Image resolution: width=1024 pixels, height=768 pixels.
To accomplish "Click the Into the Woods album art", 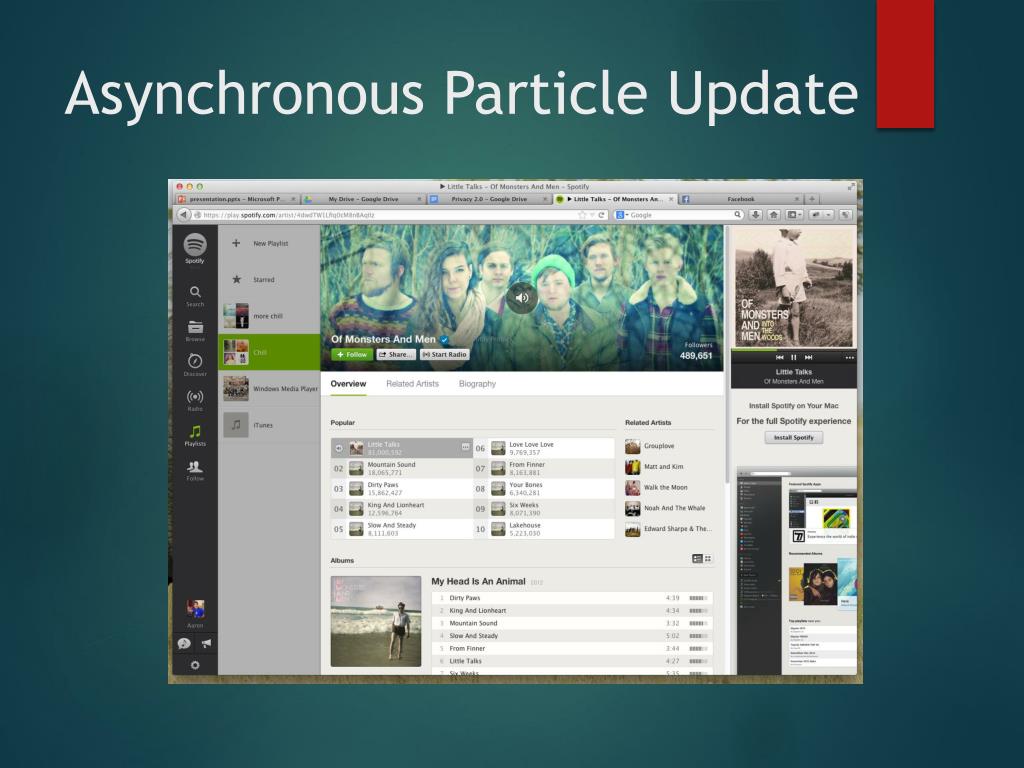I will pyautogui.click(x=793, y=287).
